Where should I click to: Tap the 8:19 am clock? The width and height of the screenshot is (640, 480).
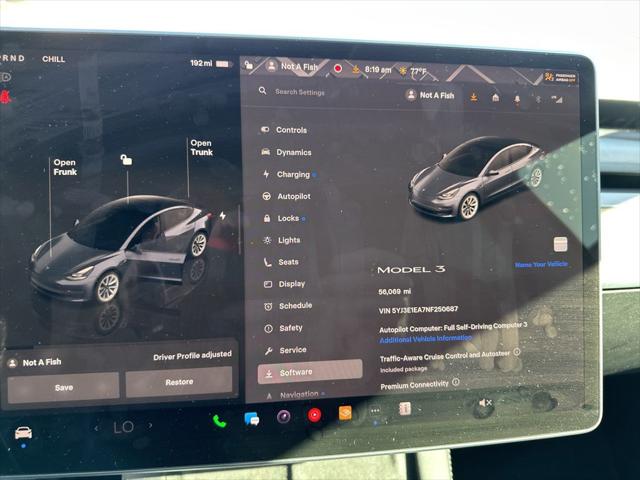[378, 70]
